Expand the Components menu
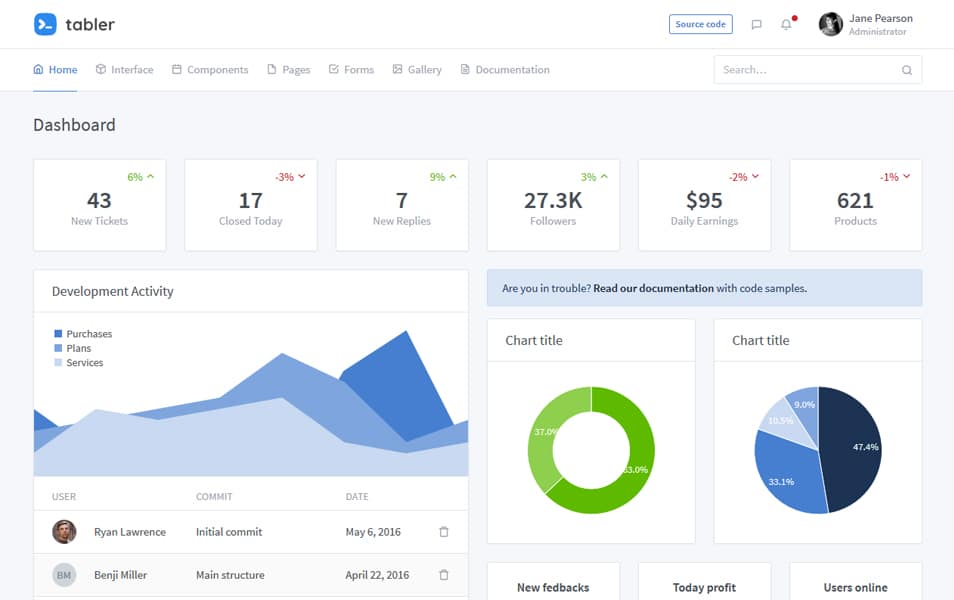Viewport: 954px width, 600px height. (210, 70)
